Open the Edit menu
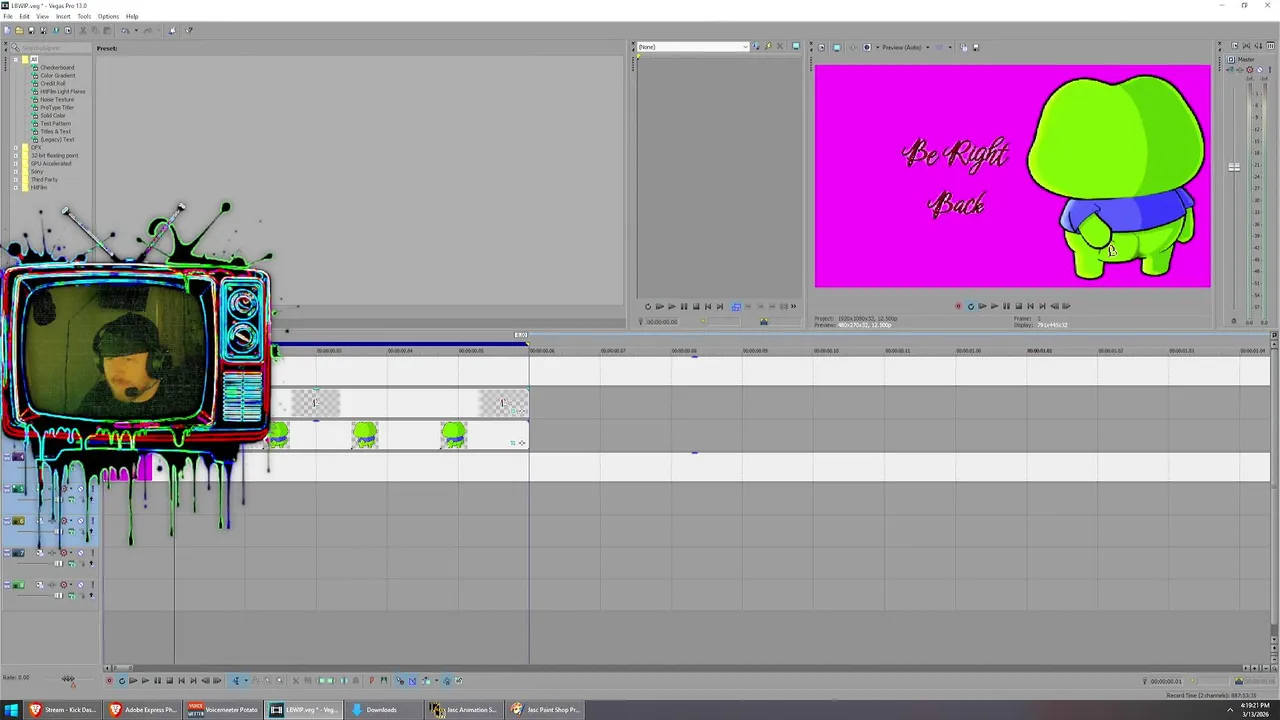The width and height of the screenshot is (1280, 720). 24,16
